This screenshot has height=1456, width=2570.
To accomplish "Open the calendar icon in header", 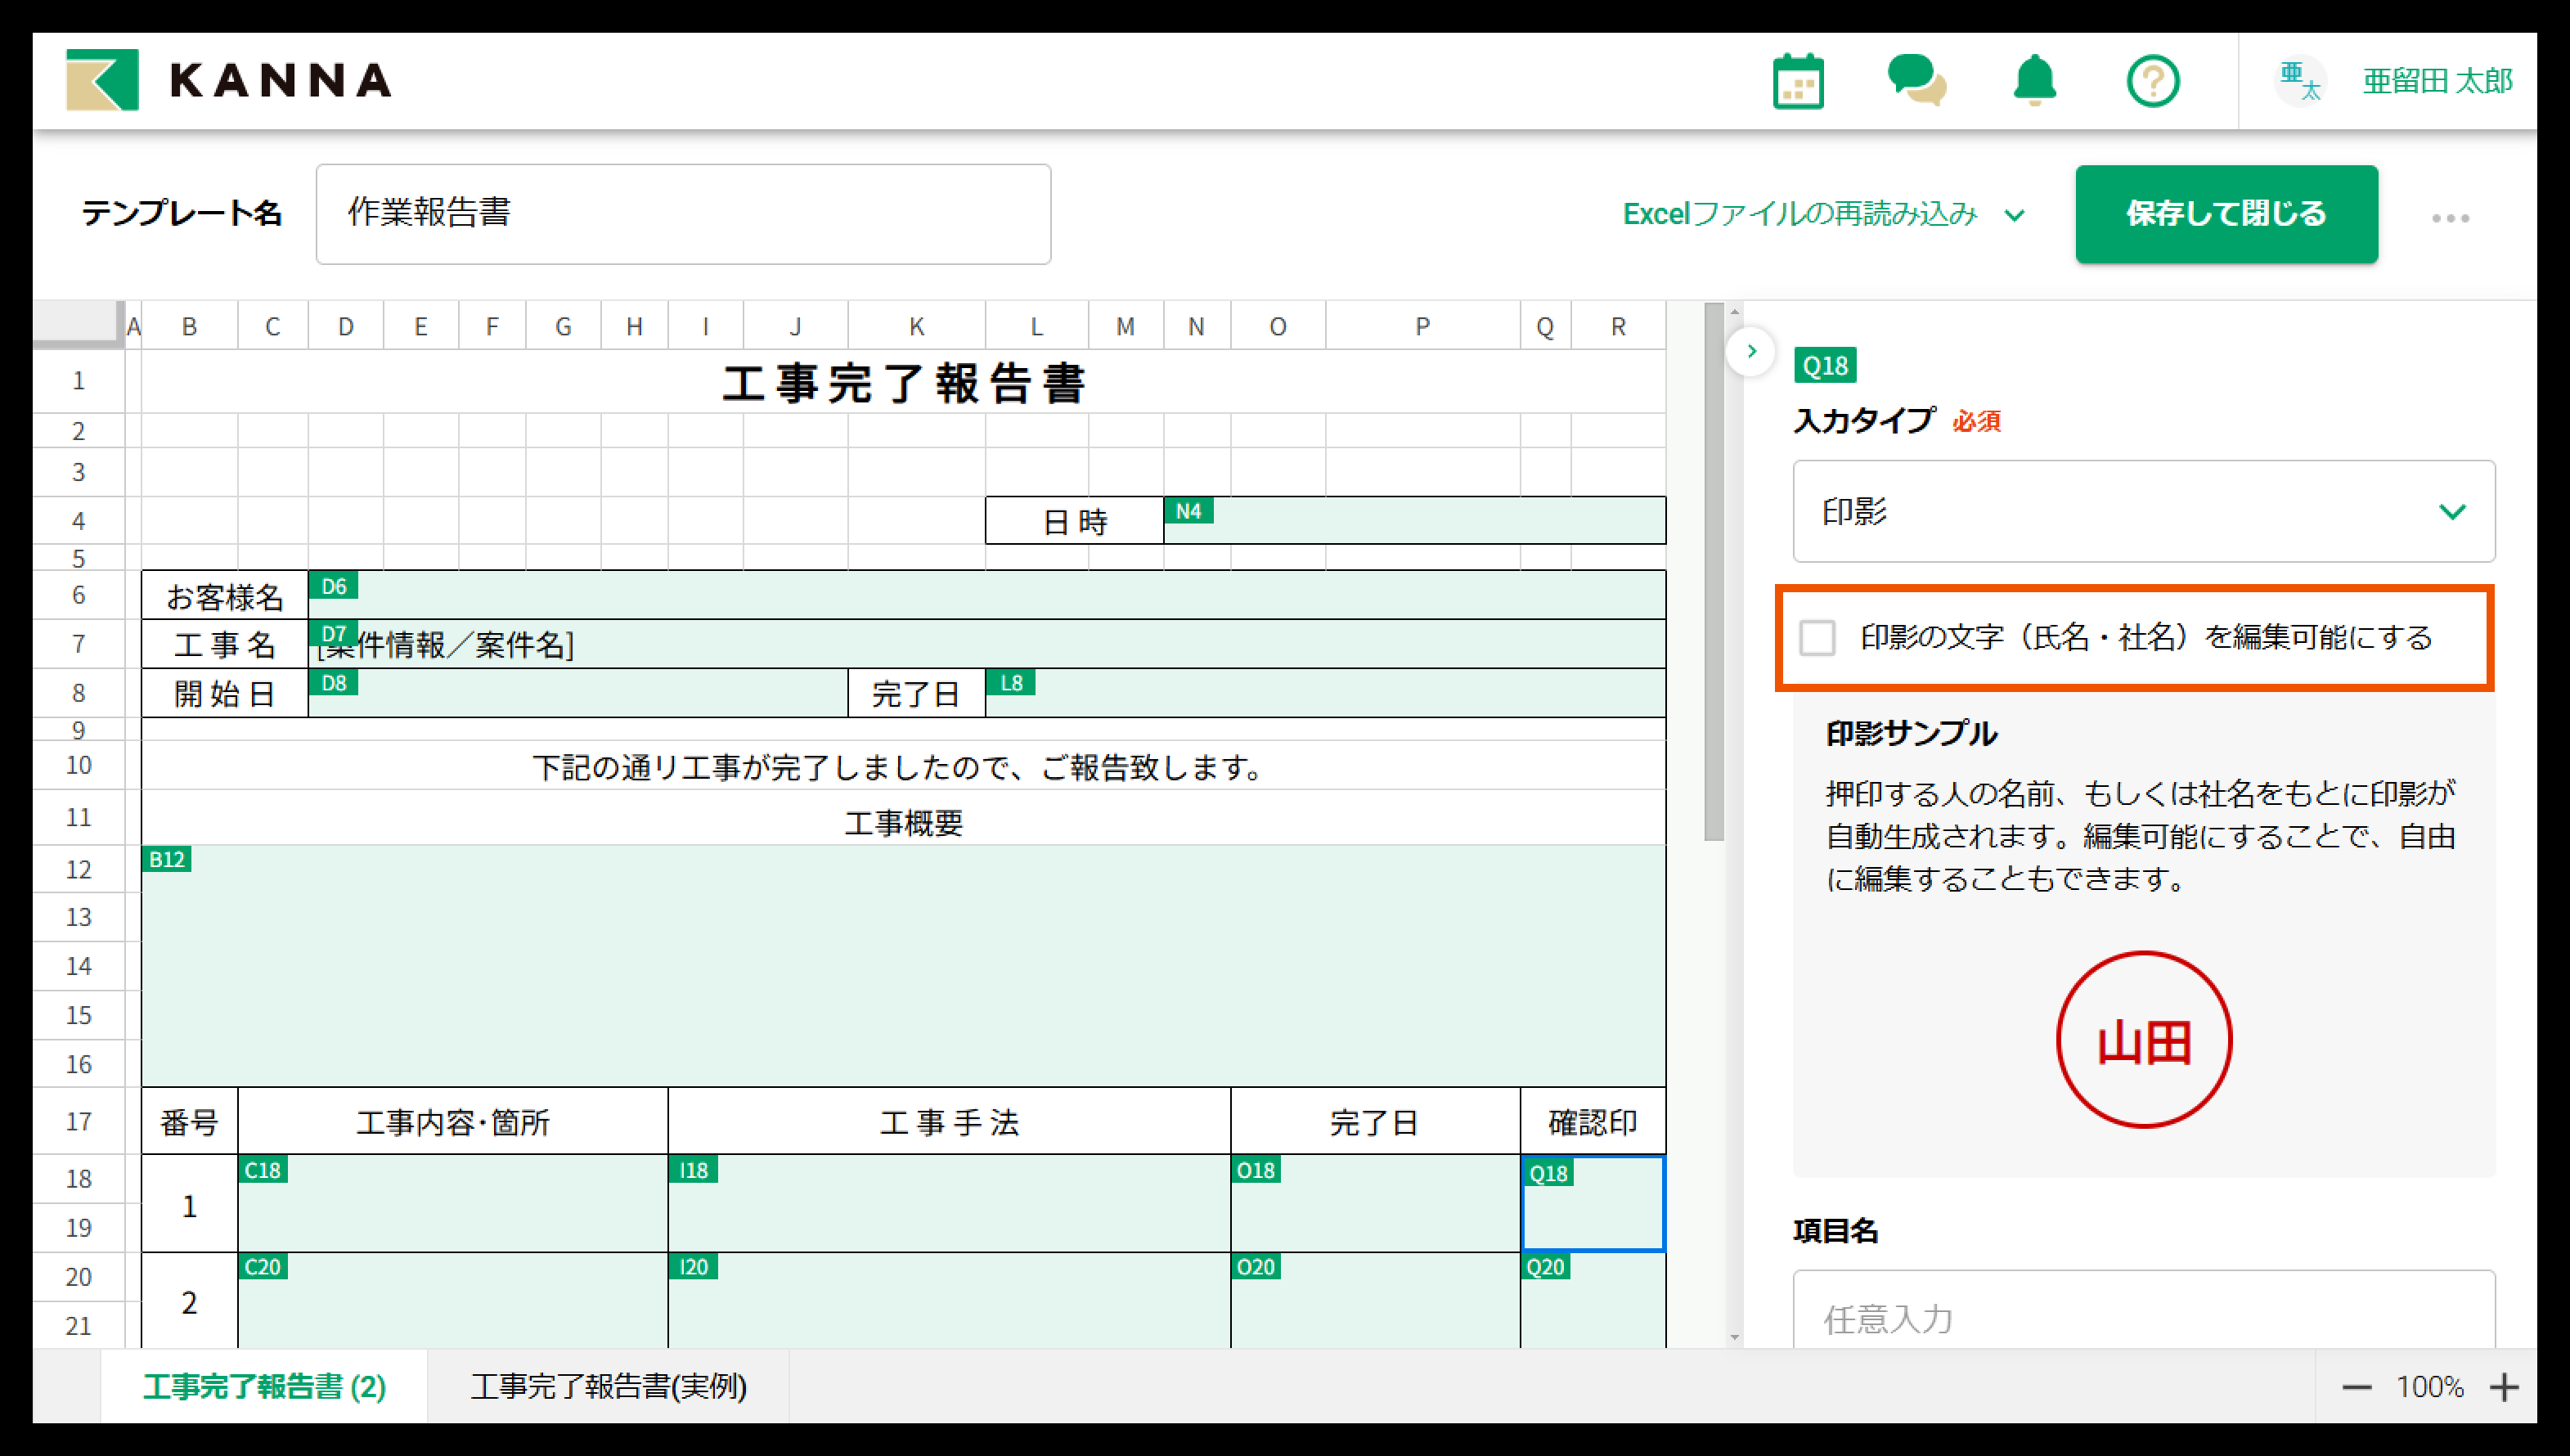I will pos(1797,81).
